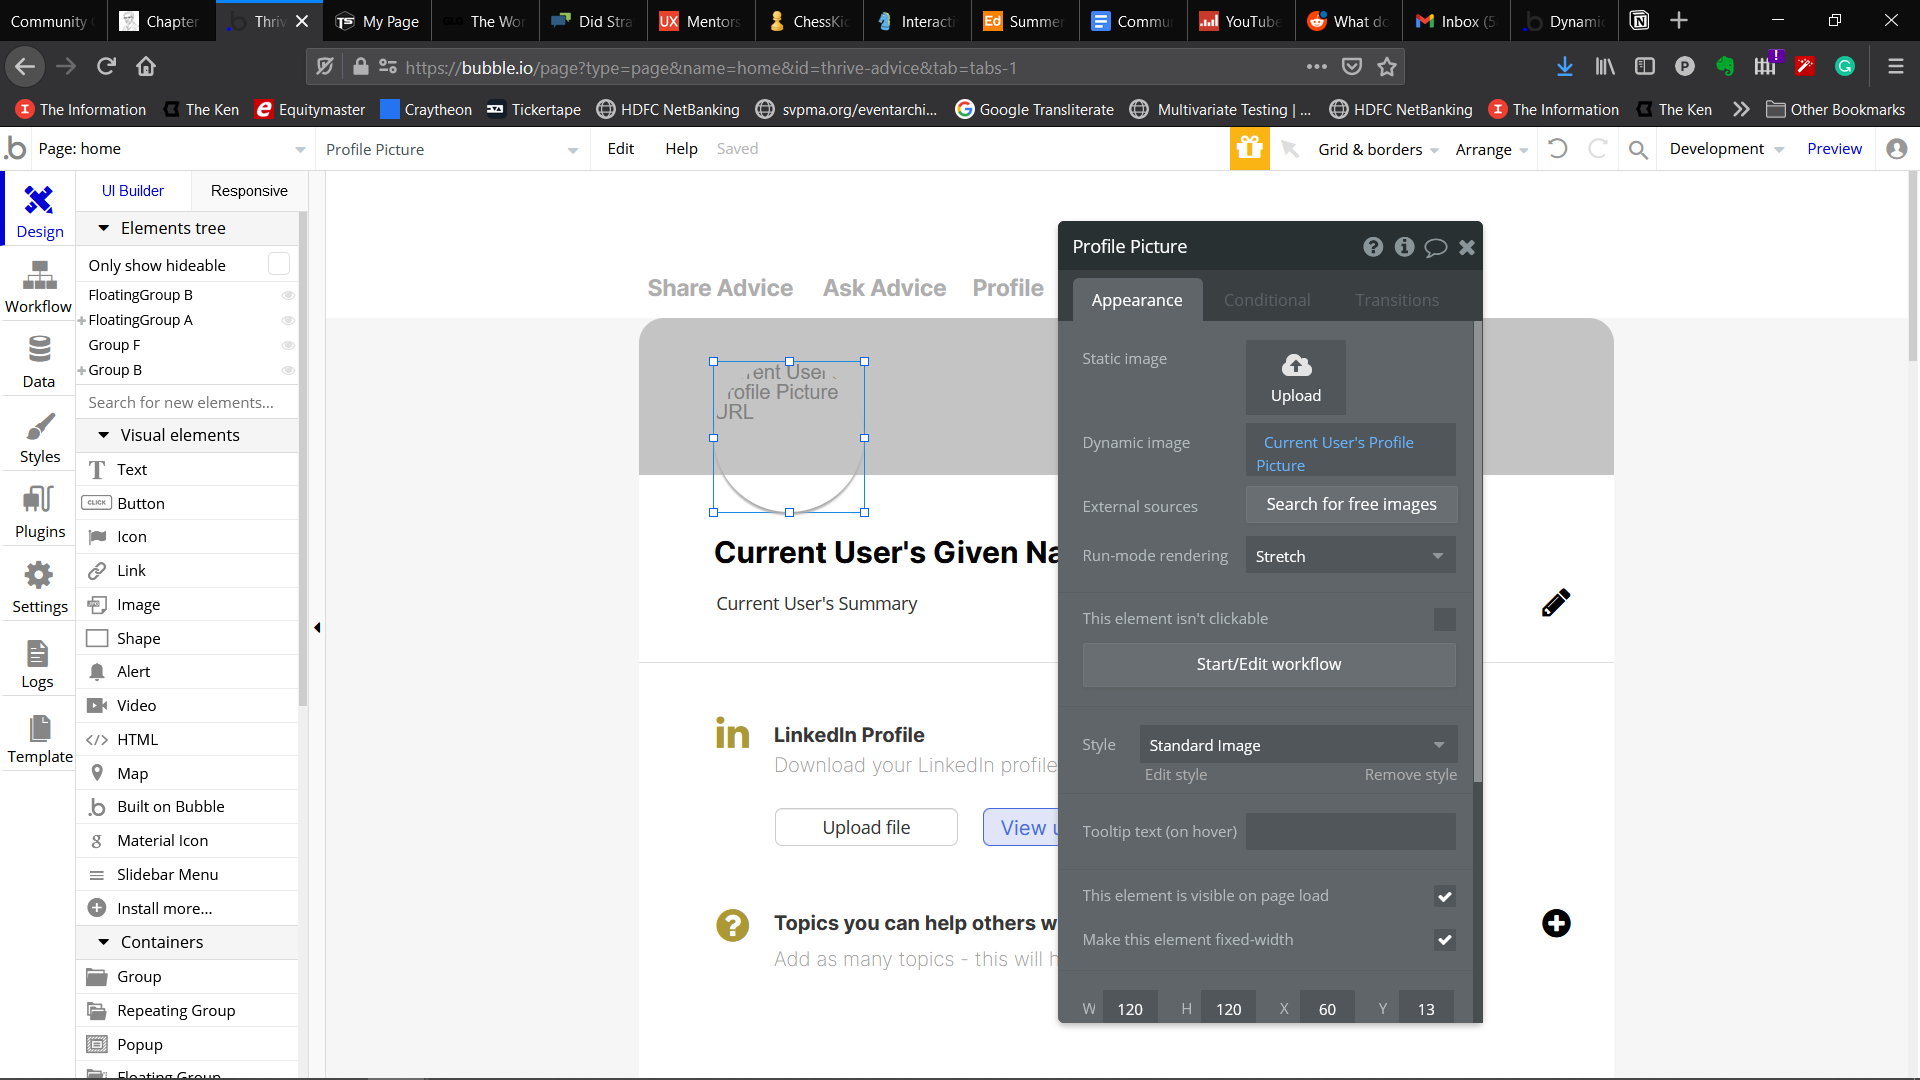Switch to the Responsive tab
Image resolution: width=1920 pixels, height=1080 pixels.
249,190
